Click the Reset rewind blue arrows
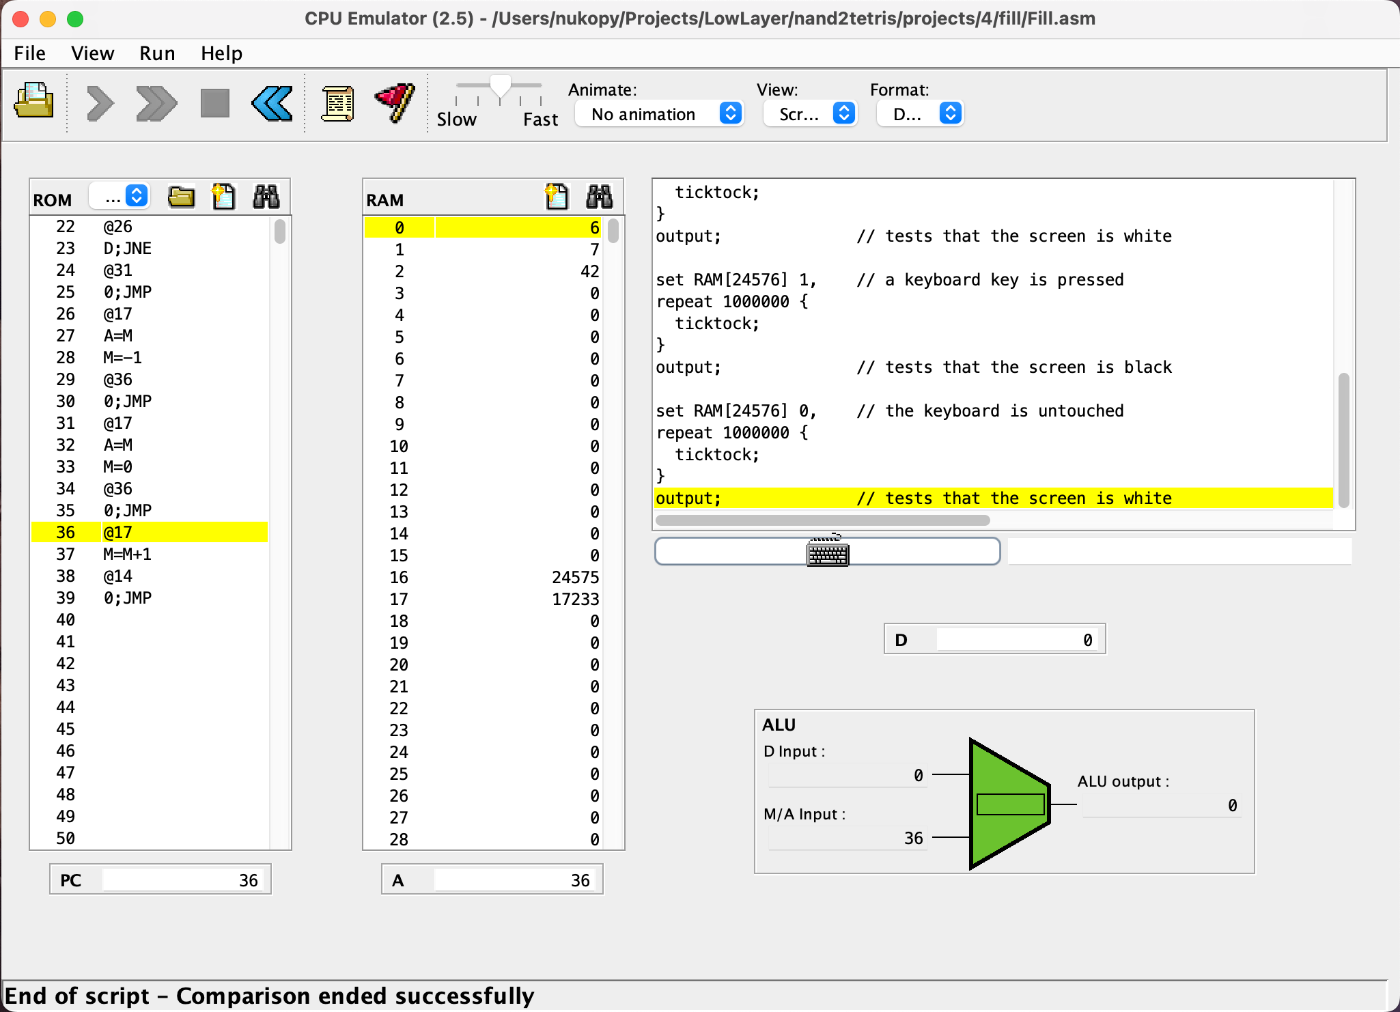Image resolution: width=1400 pixels, height=1012 pixels. [272, 103]
